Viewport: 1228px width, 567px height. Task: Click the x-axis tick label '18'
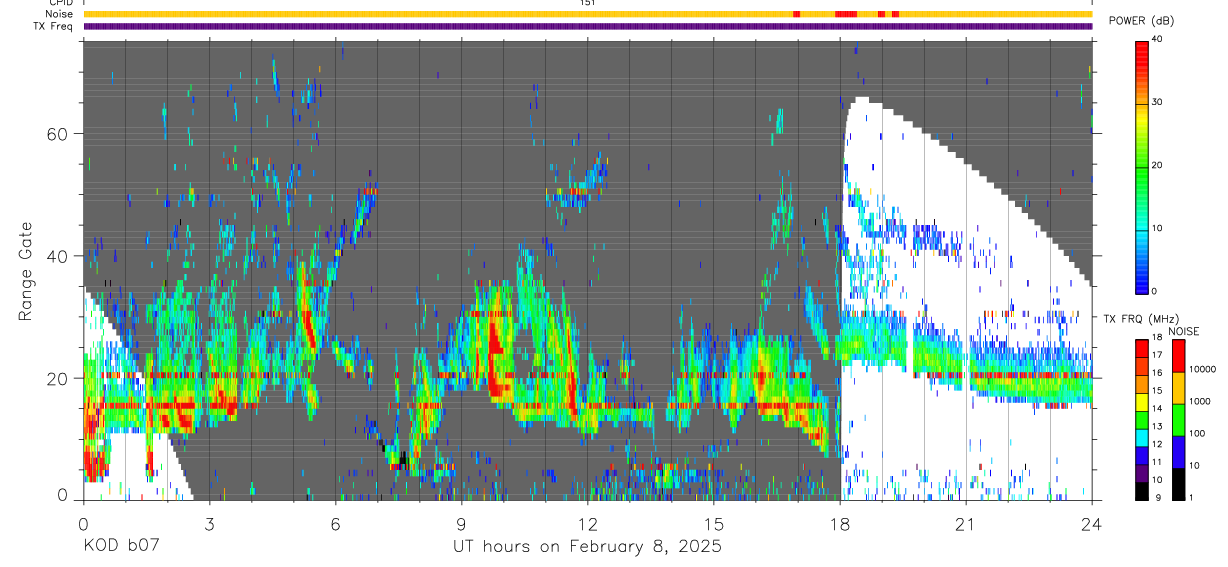[840, 524]
